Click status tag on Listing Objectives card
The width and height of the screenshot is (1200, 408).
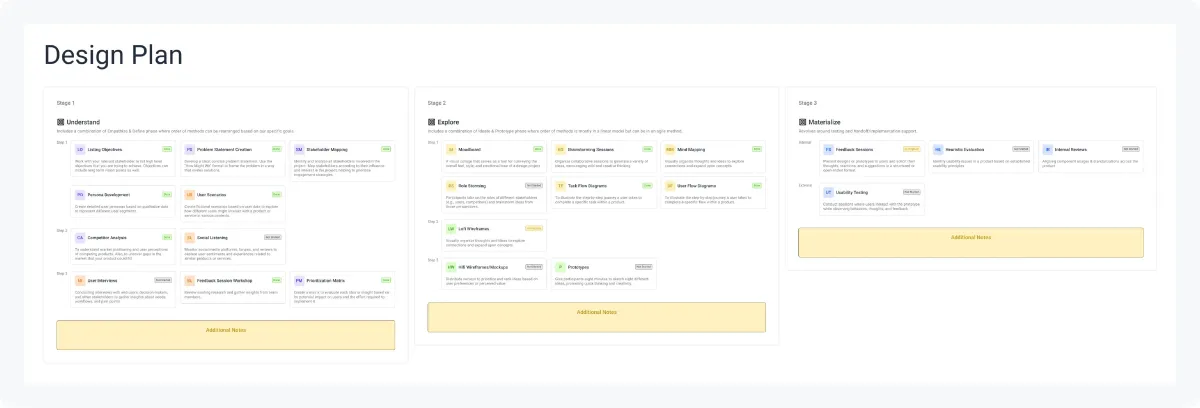tap(166, 149)
